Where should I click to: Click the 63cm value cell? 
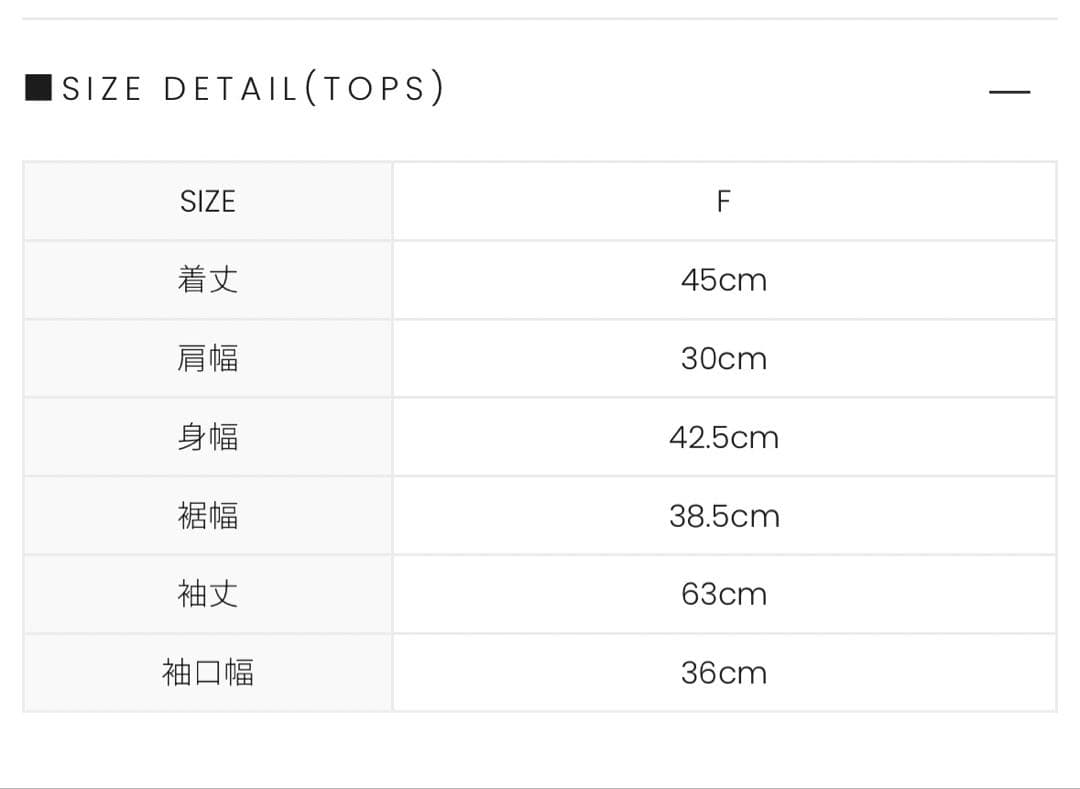pyautogui.click(x=724, y=594)
